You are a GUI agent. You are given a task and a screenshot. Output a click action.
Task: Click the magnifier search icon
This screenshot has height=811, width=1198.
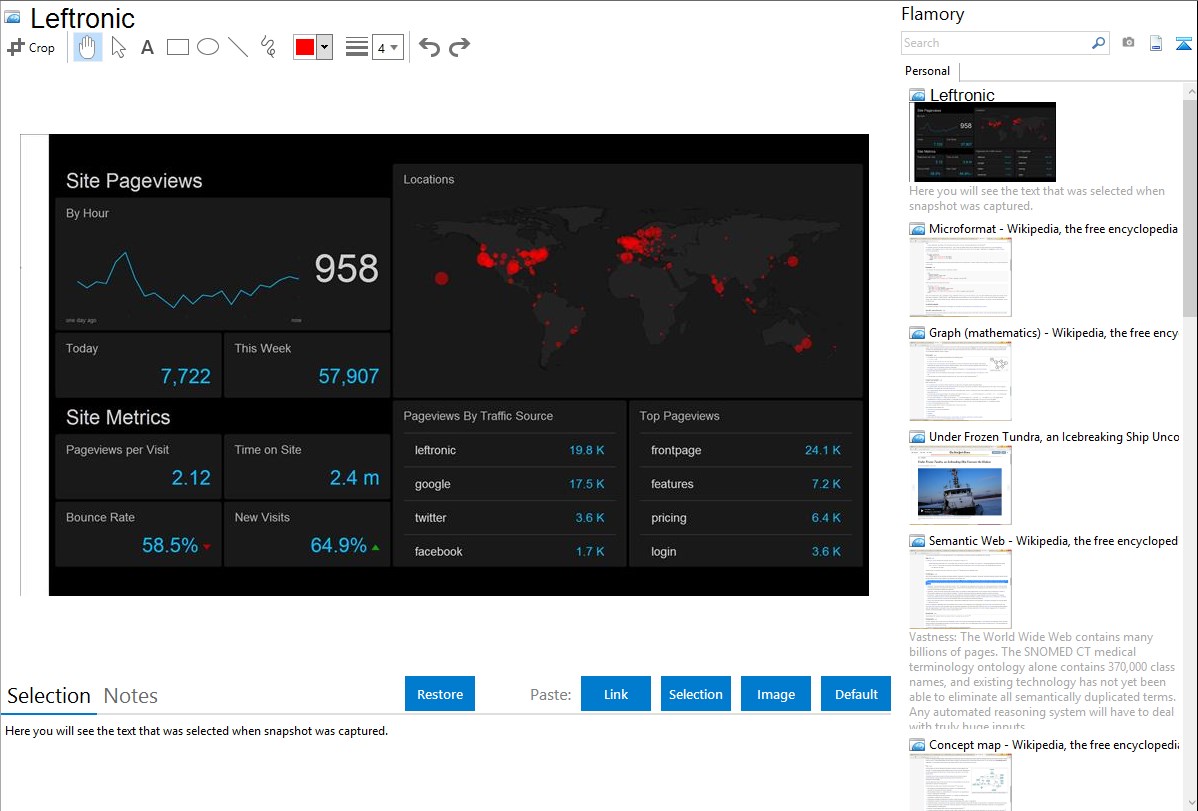(x=1099, y=43)
